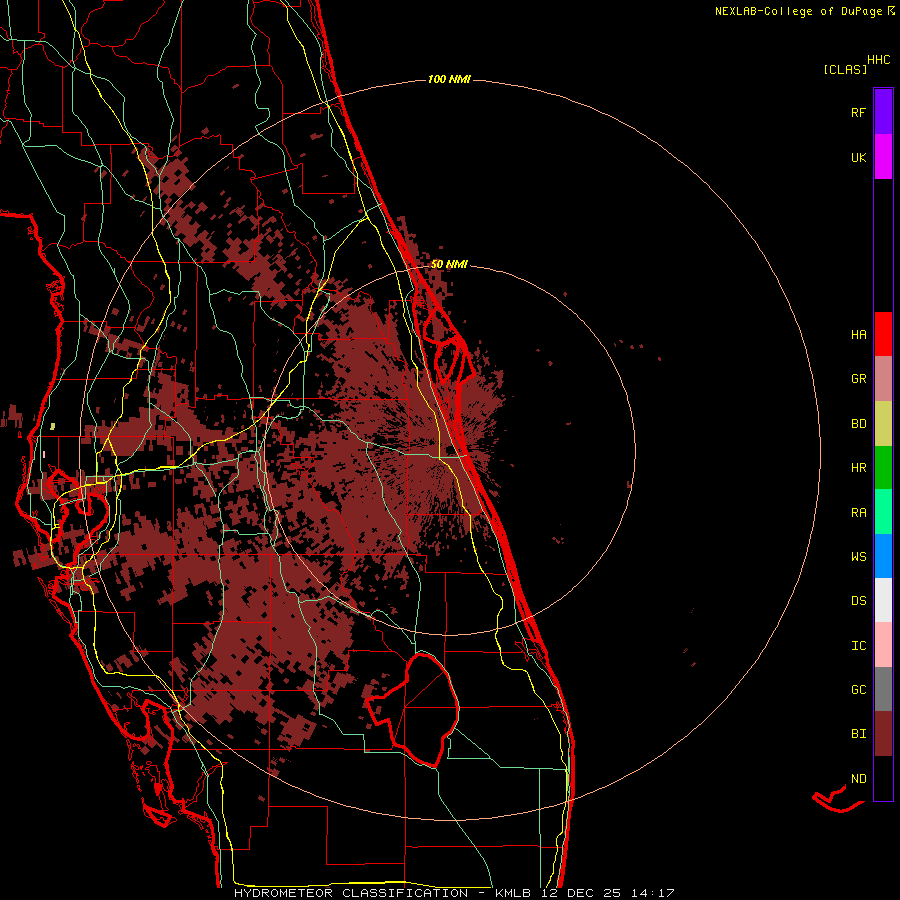Click the IC legend label
900x900 pixels.
click(858, 646)
